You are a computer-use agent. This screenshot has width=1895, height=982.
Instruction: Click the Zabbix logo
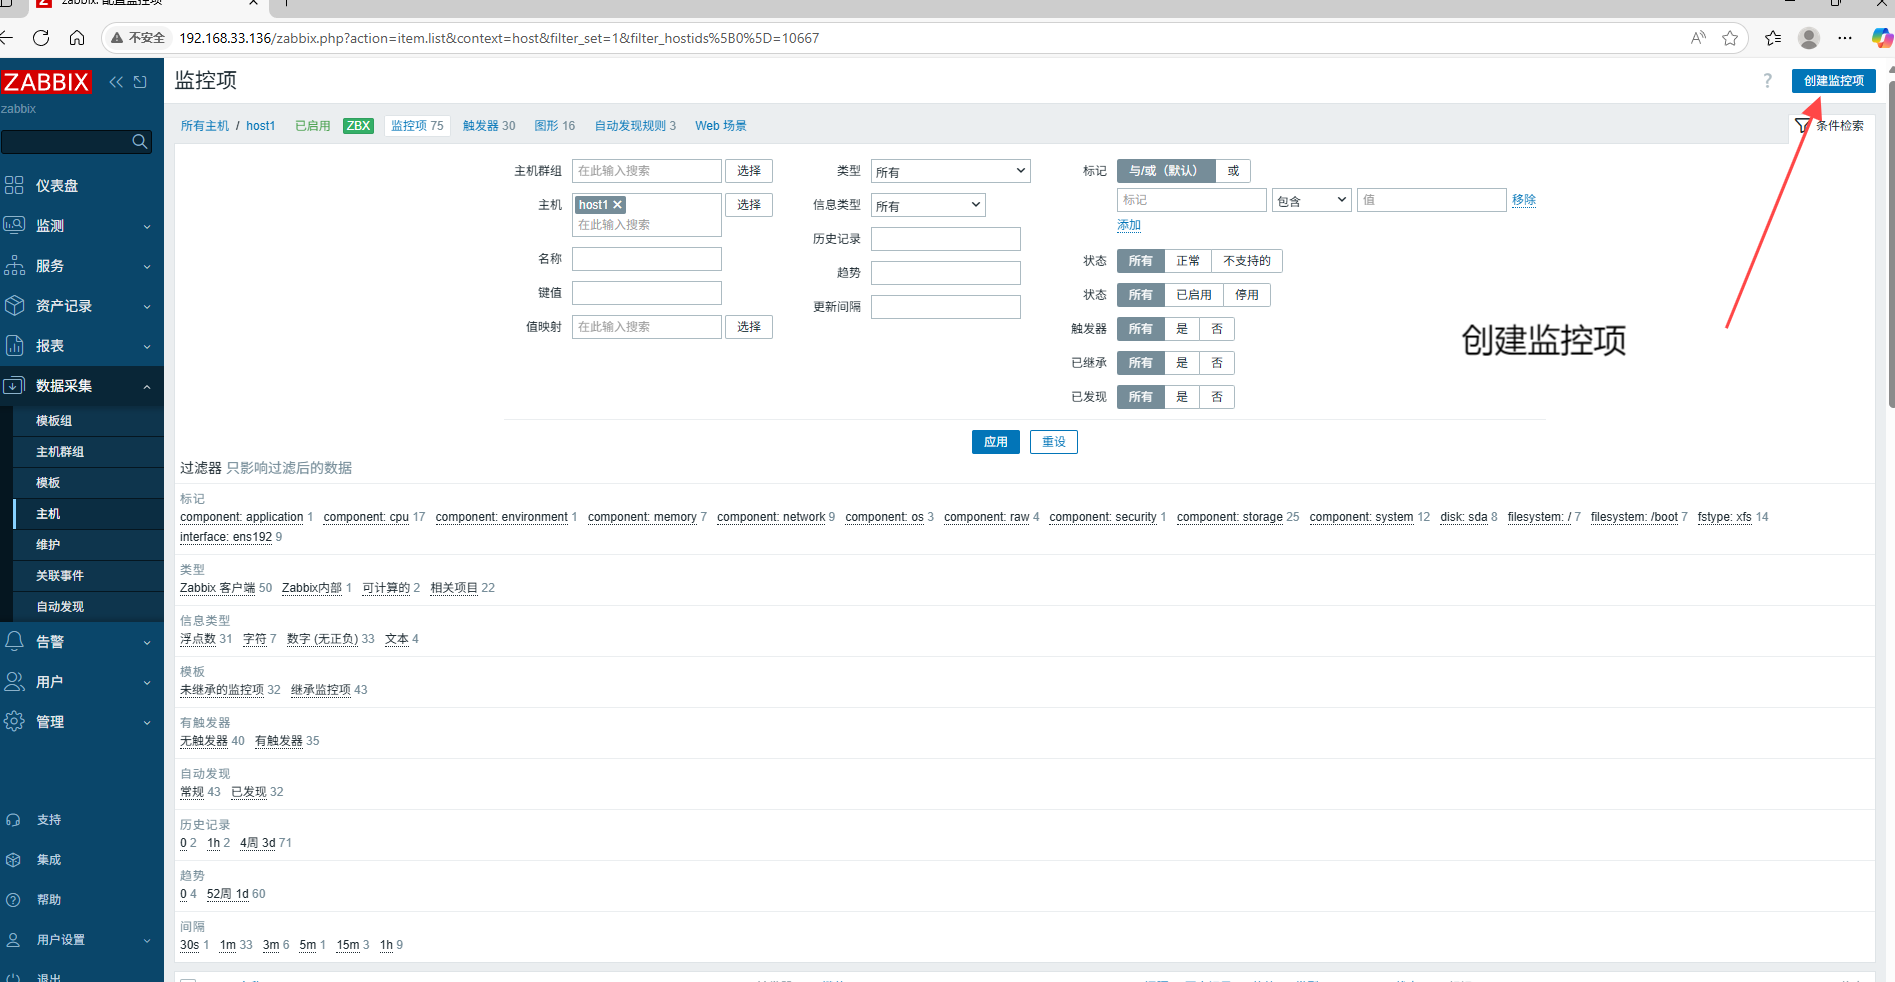coord(46,82)
